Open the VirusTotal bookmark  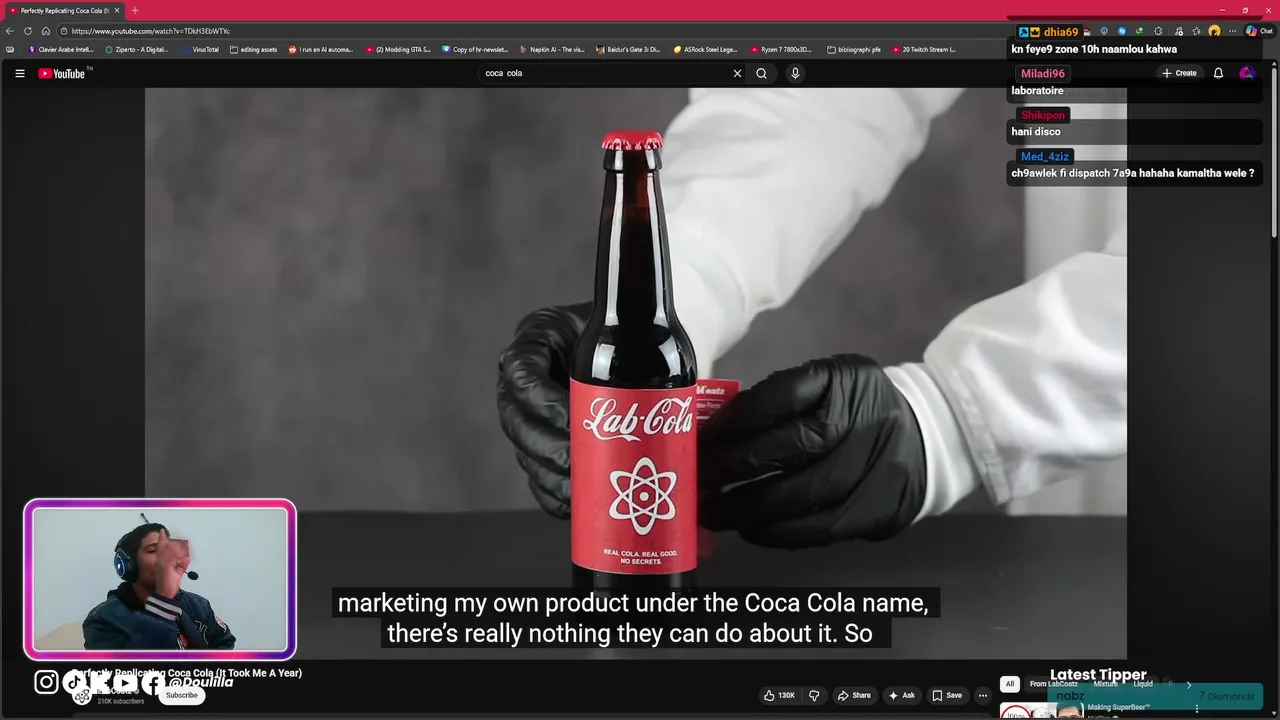tap(201, 49)
